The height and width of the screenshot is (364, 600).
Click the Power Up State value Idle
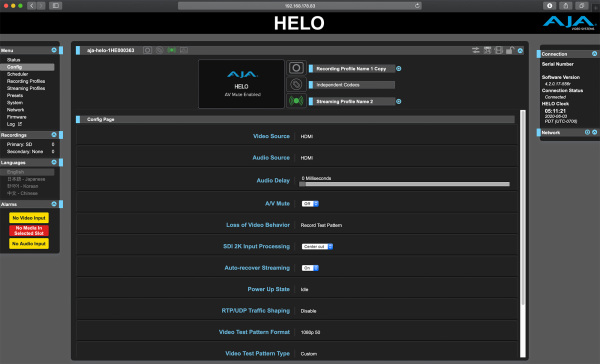(x=304, y=289)
